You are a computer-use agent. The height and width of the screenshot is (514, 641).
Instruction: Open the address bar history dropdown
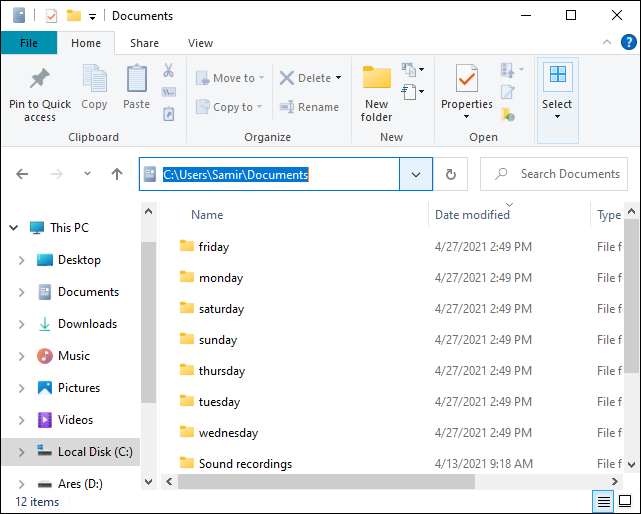coord(416,174)
